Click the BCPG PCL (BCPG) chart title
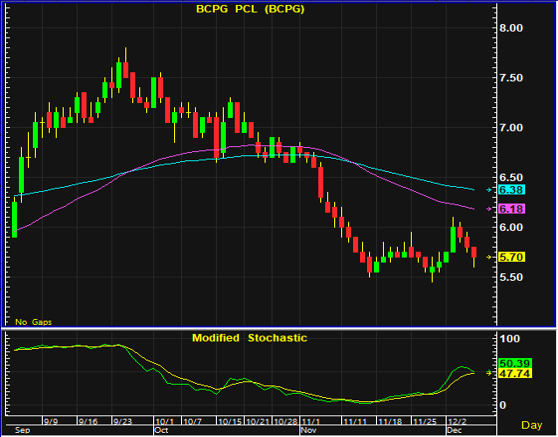 (251, 9)
